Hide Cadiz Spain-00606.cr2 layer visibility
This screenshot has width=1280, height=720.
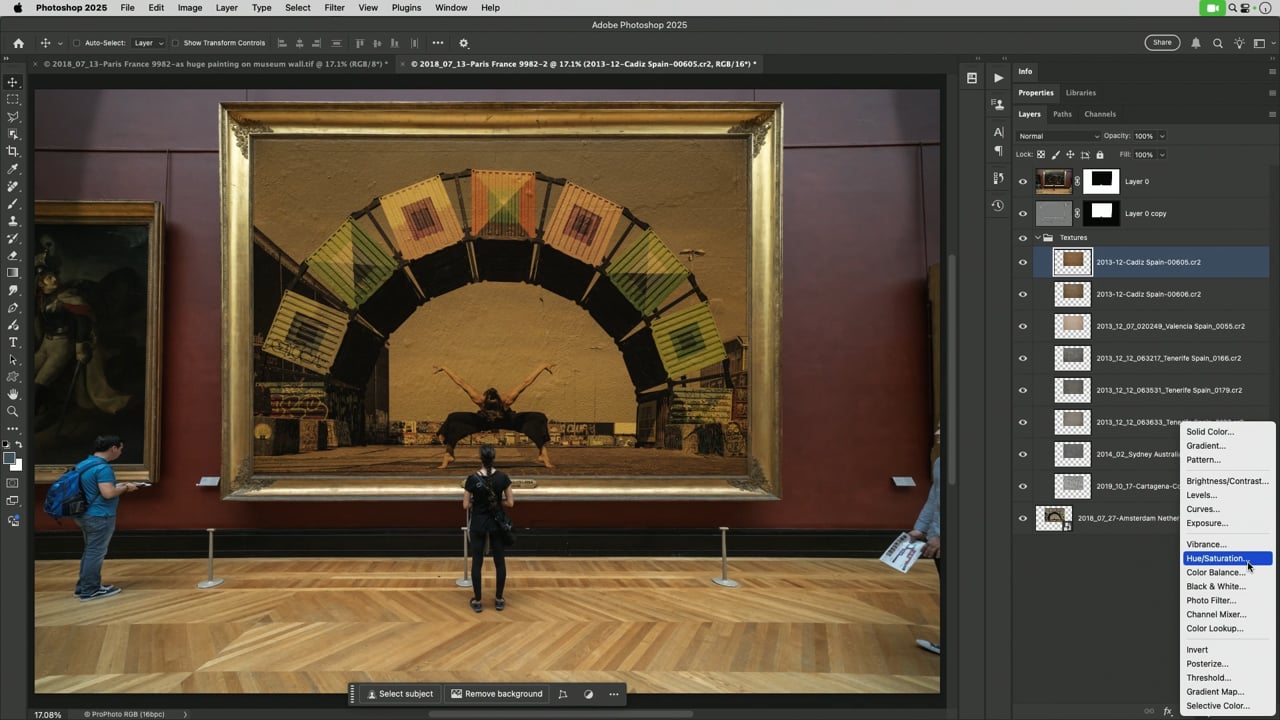[1022, 294]
